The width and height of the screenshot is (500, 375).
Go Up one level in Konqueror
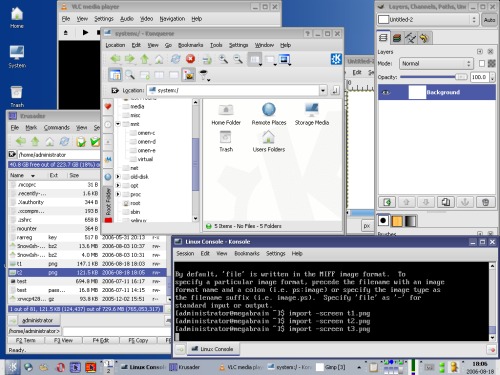(144, 59)
